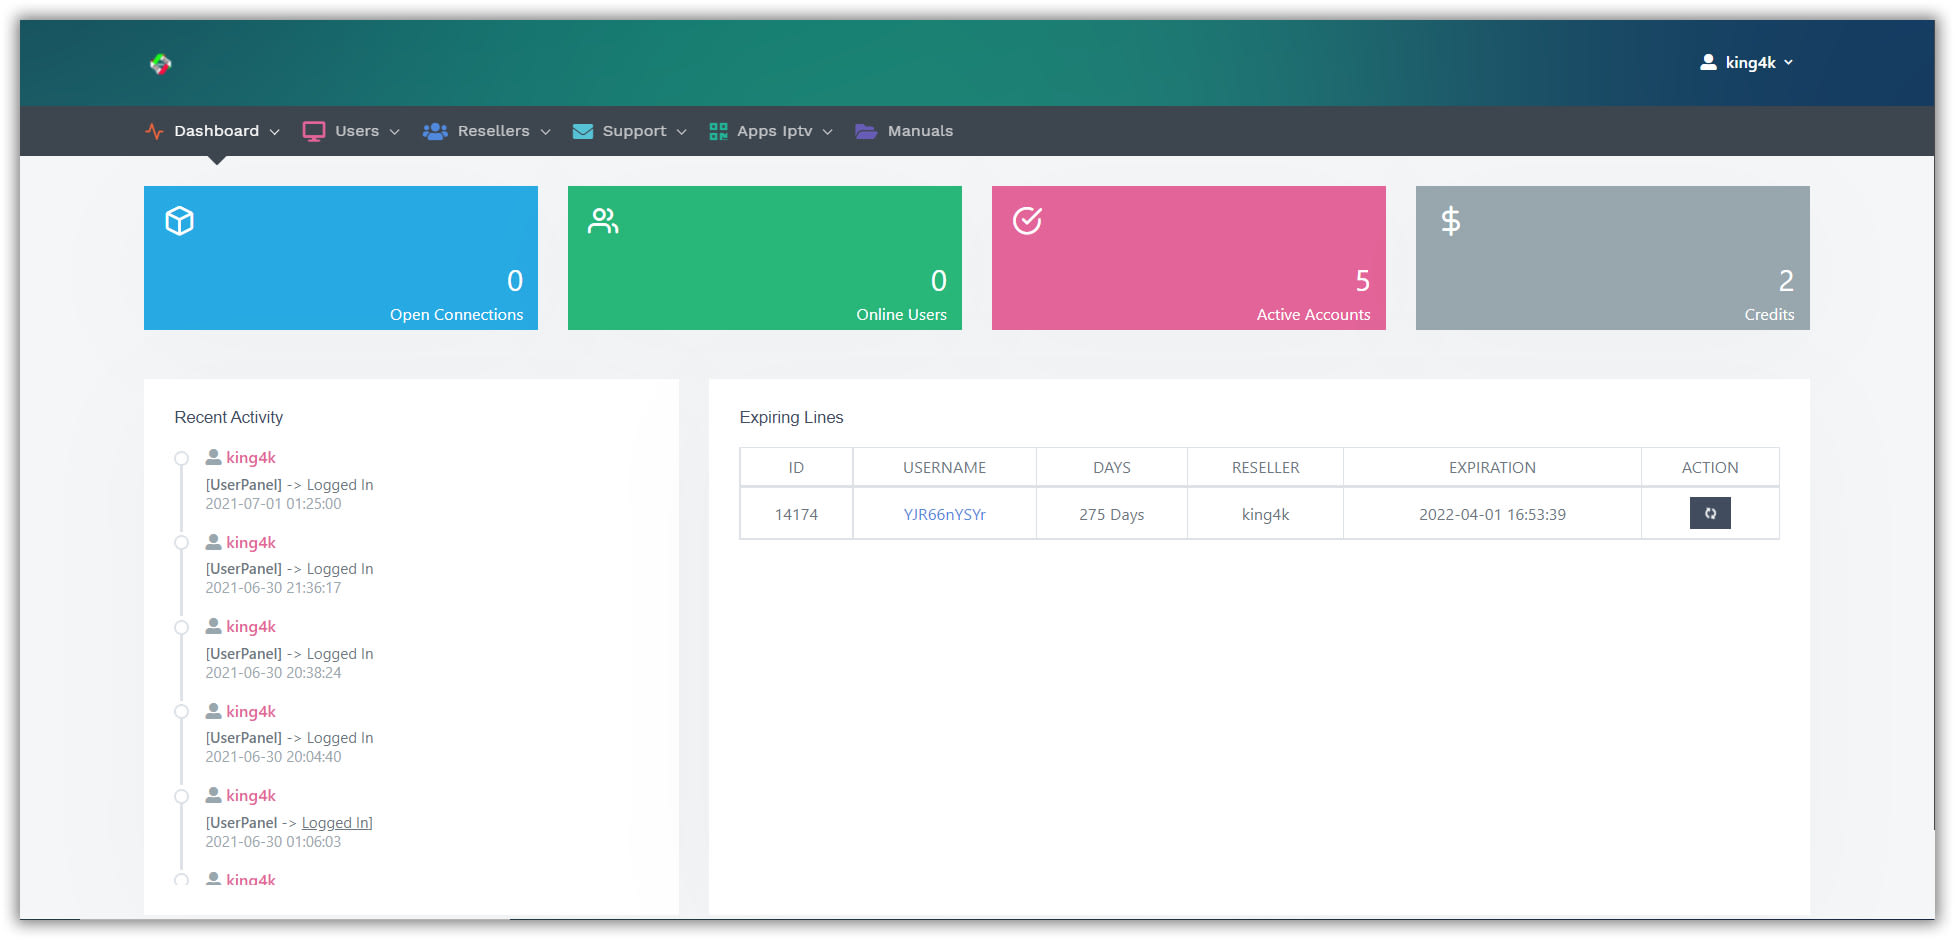The image size is (1955, 940).
Task: Click the group icon next to Resellers
Action: click(x=435, y=130)
